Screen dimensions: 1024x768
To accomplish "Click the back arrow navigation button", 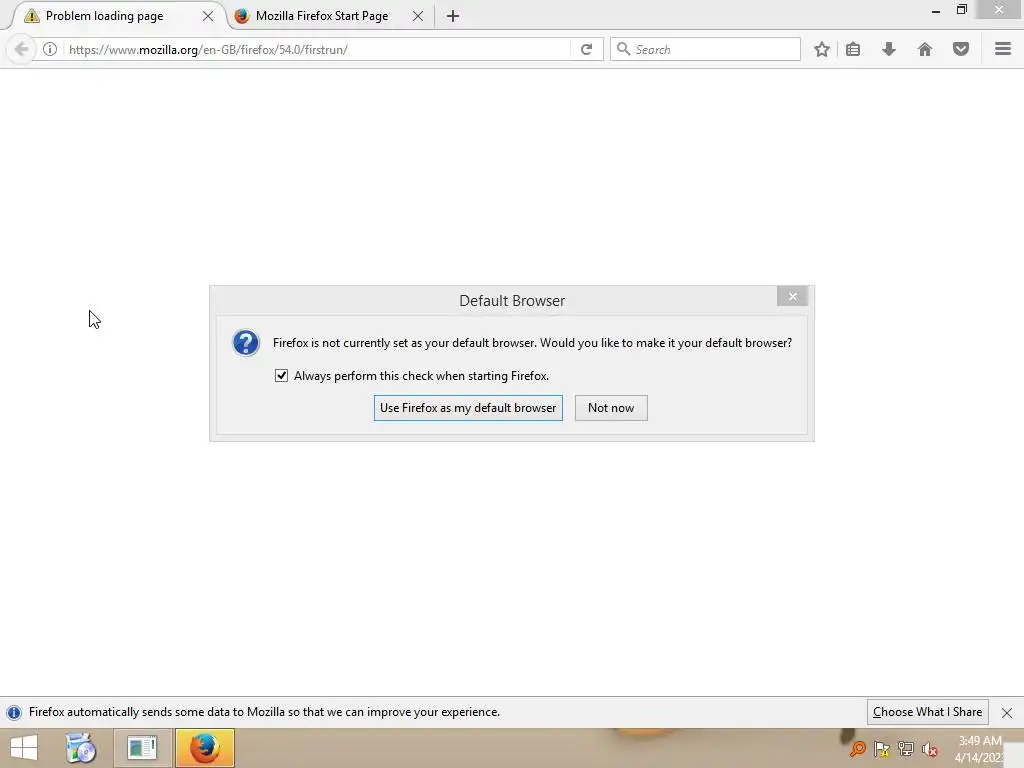I will 21,49.
